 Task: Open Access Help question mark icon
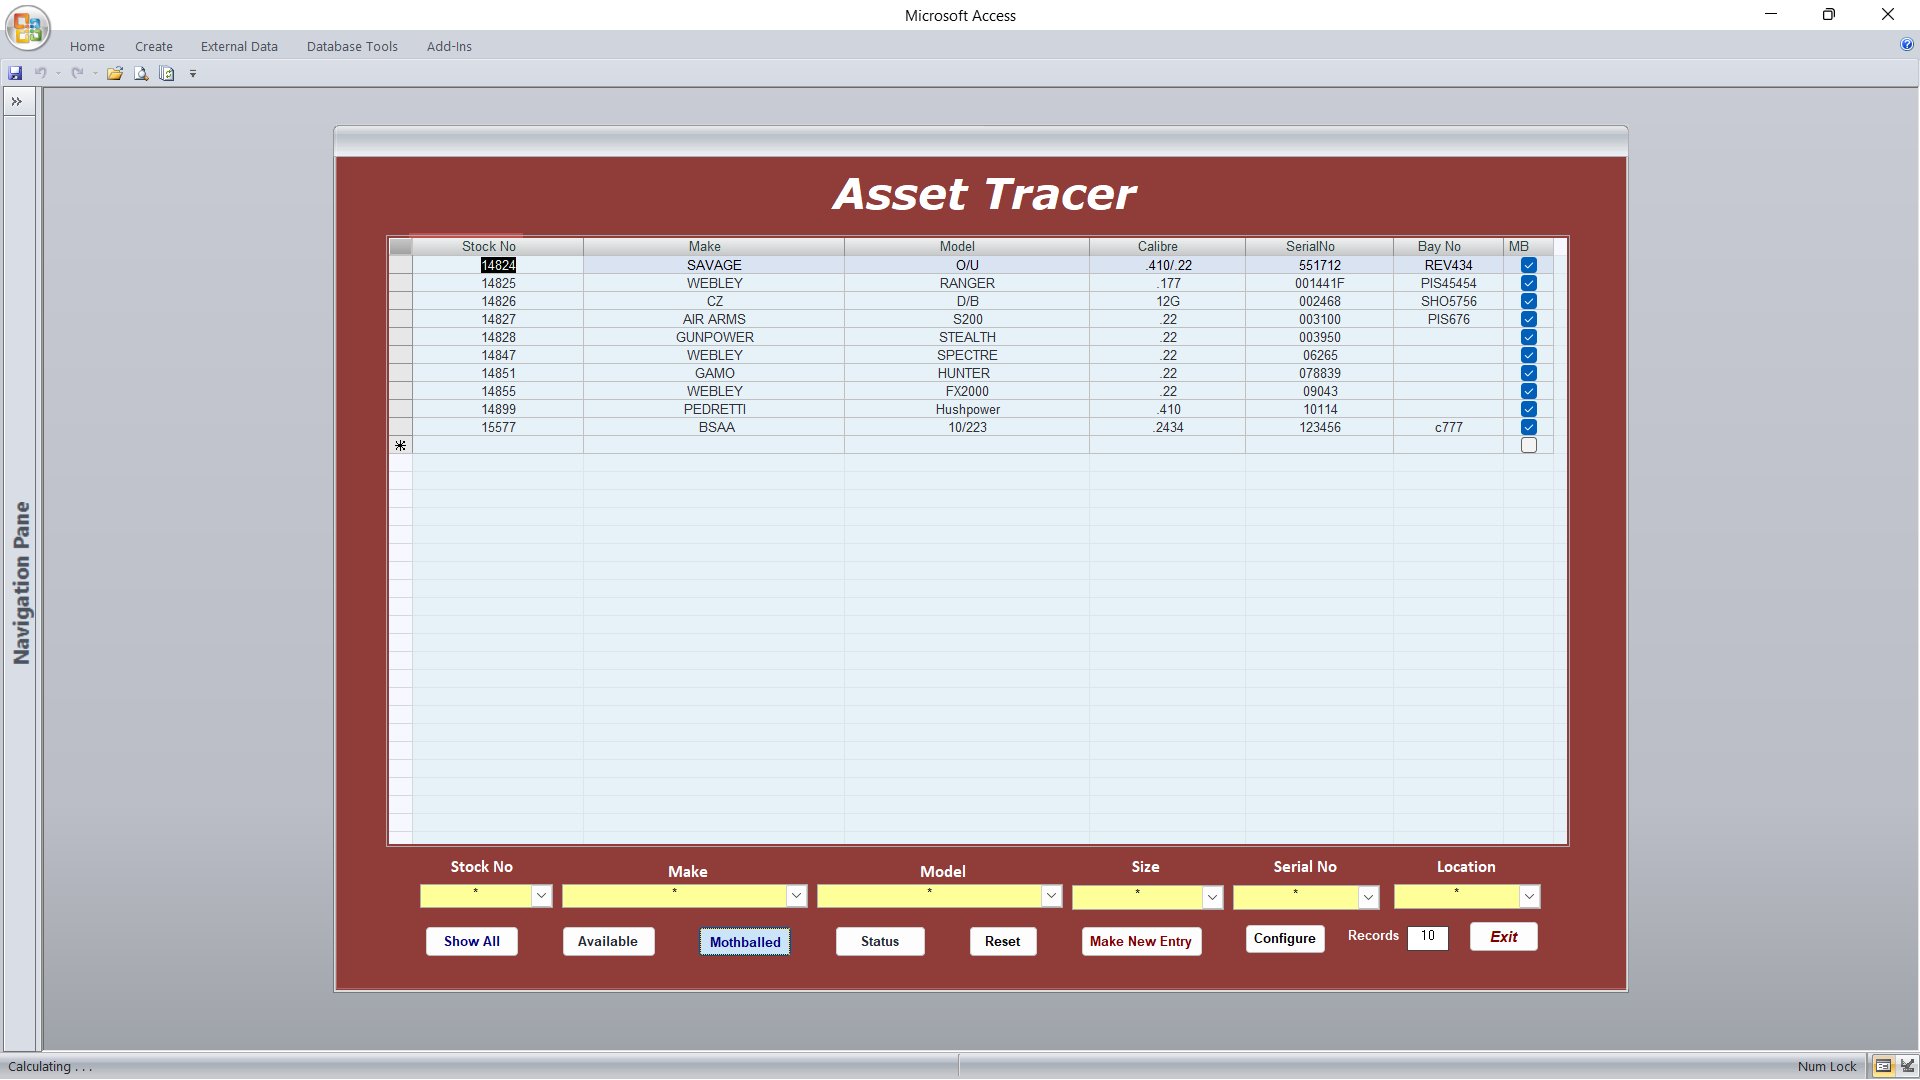pos(1906,45)
